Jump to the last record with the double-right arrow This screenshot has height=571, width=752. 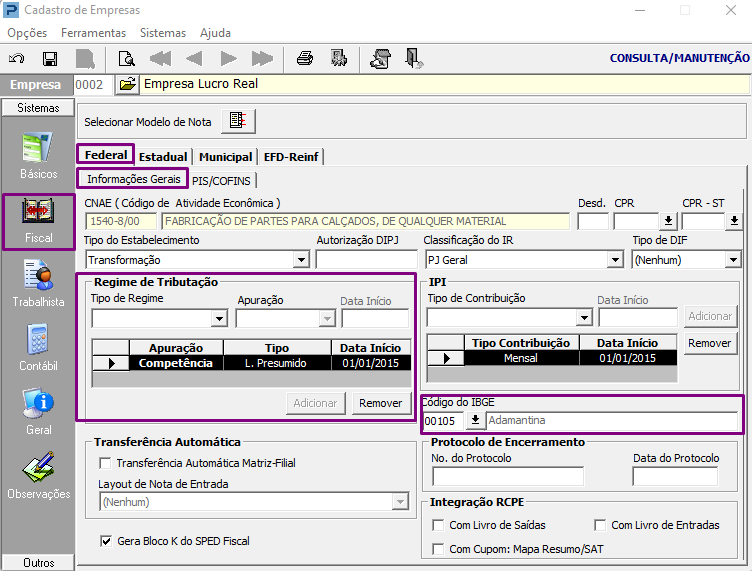click(x=262, y=59)
